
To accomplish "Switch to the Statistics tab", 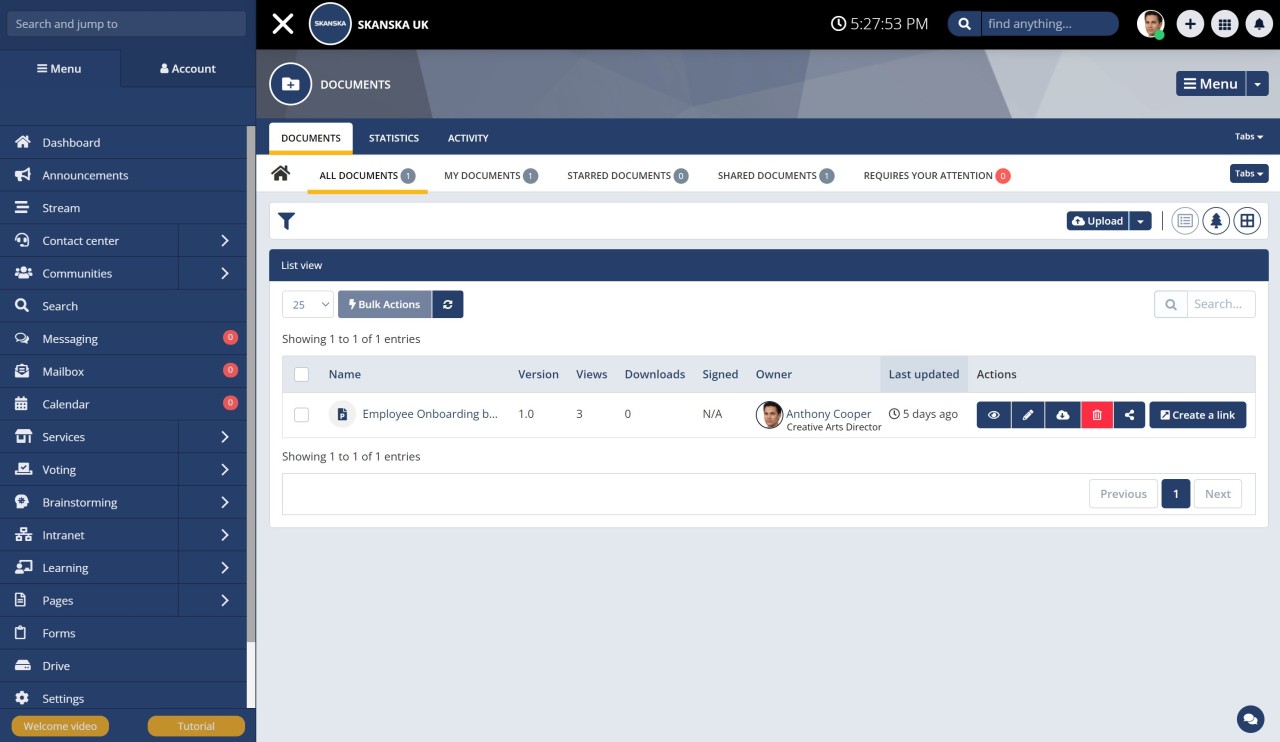I will [393, 138].
